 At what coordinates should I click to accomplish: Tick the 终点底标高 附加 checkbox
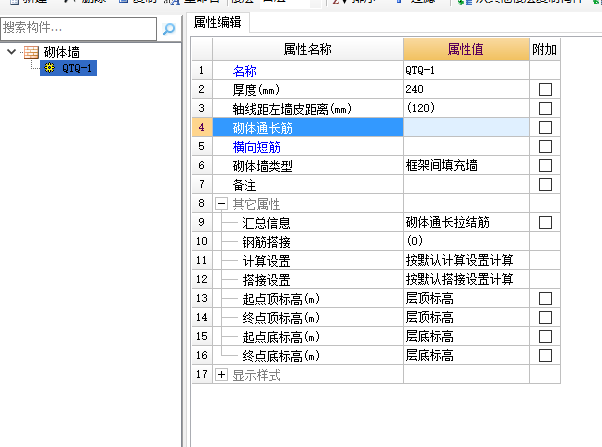point(545,356)
